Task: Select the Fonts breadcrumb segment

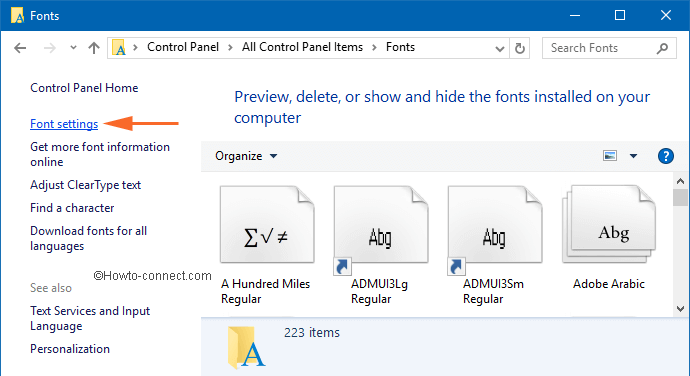Action: 400,47
